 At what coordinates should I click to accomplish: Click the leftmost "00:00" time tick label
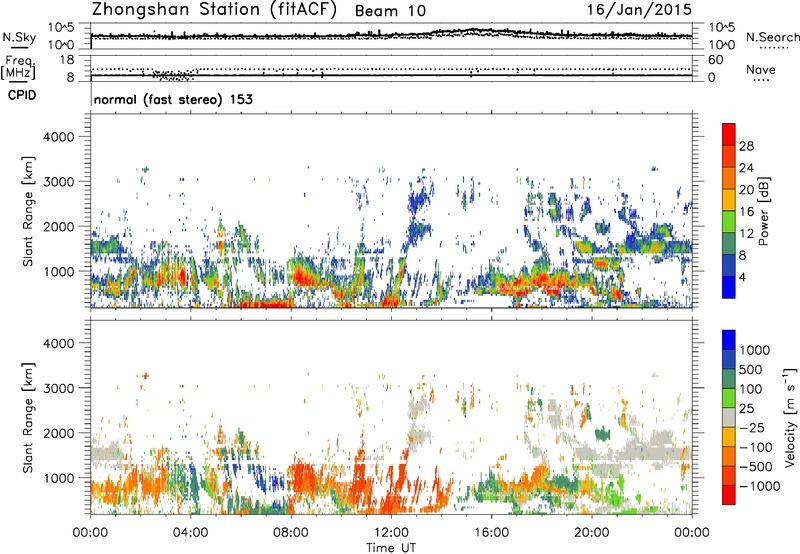tap(90, 533)
